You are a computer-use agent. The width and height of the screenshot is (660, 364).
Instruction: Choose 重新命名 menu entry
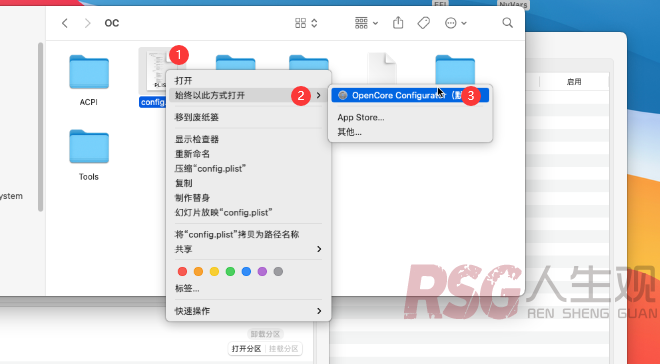[248, 154]
